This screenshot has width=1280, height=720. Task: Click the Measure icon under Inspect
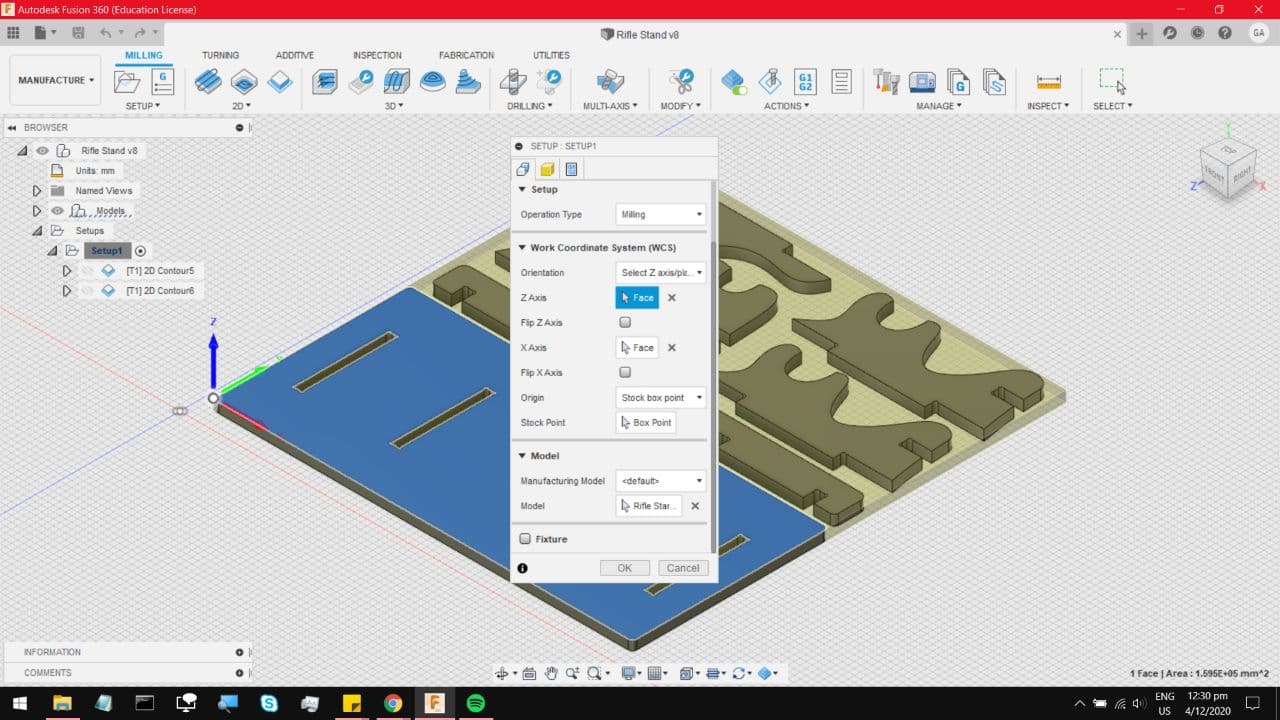click(x=1048, y=81)
